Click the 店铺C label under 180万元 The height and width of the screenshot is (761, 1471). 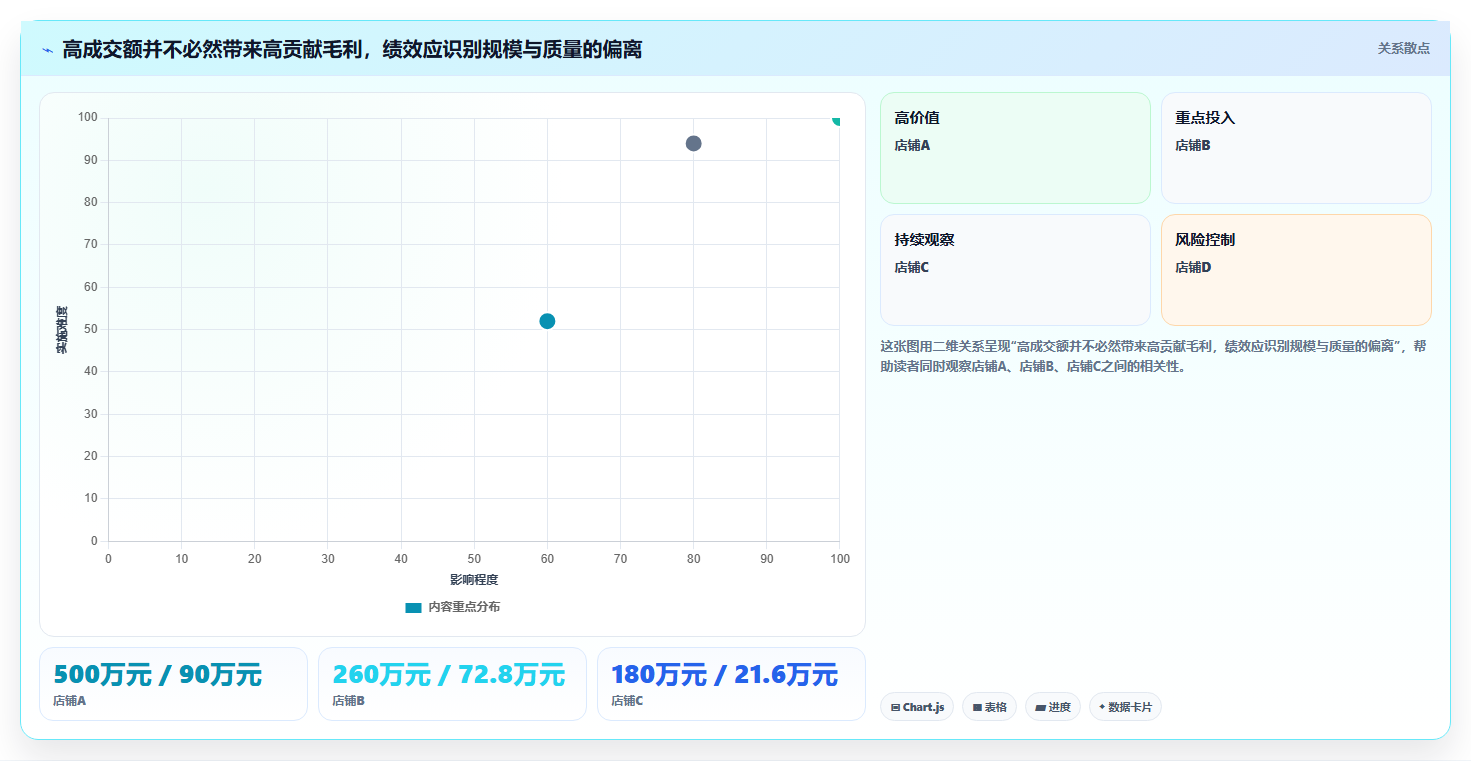[x=627, y=701]
